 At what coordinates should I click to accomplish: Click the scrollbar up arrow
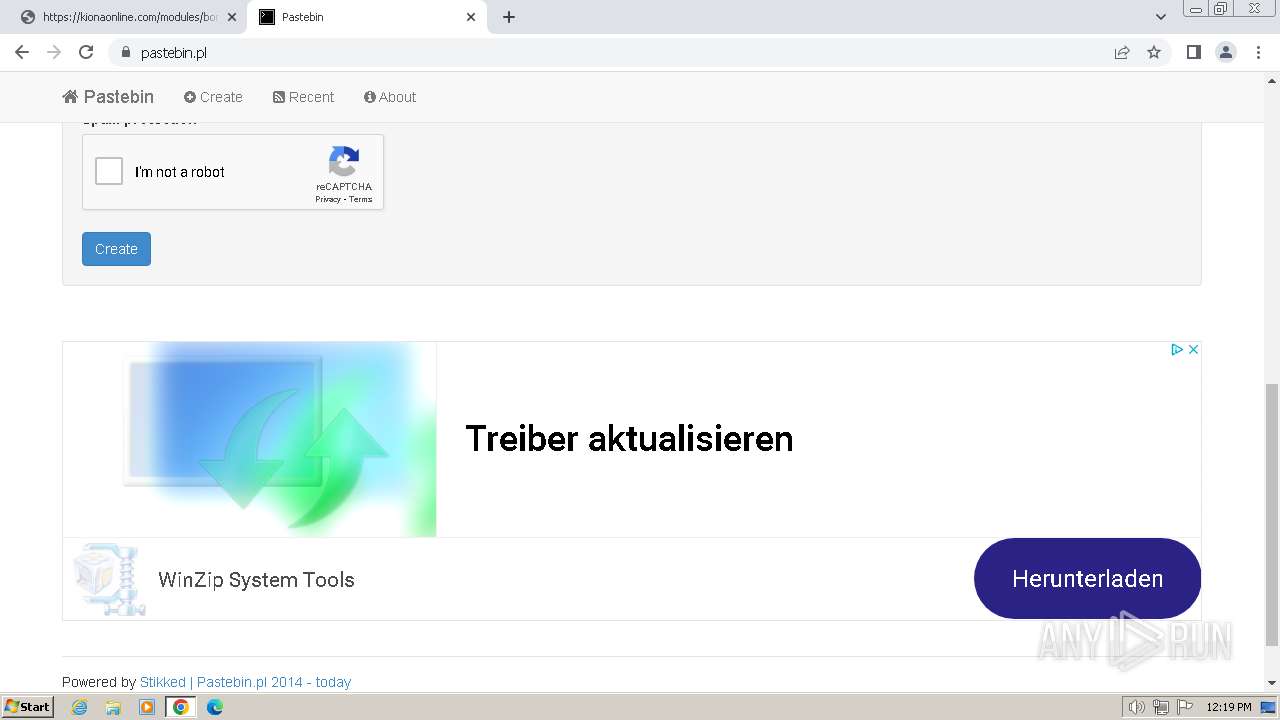coord(1272,80)
